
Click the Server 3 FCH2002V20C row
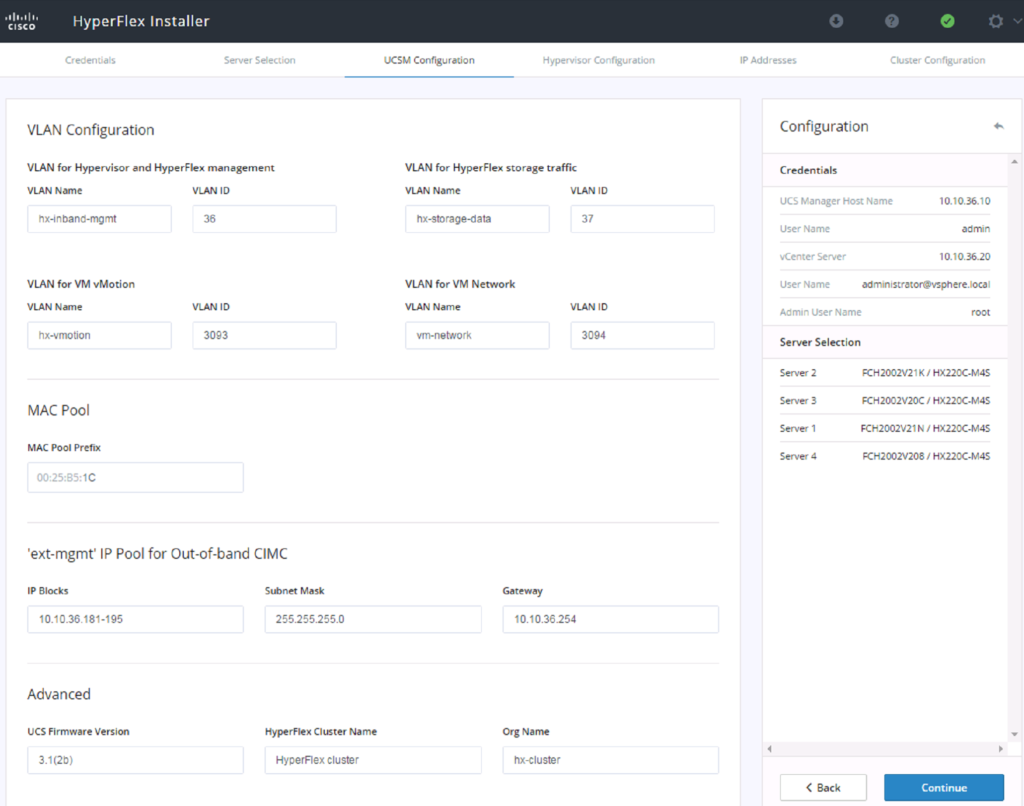coord(885,400)
